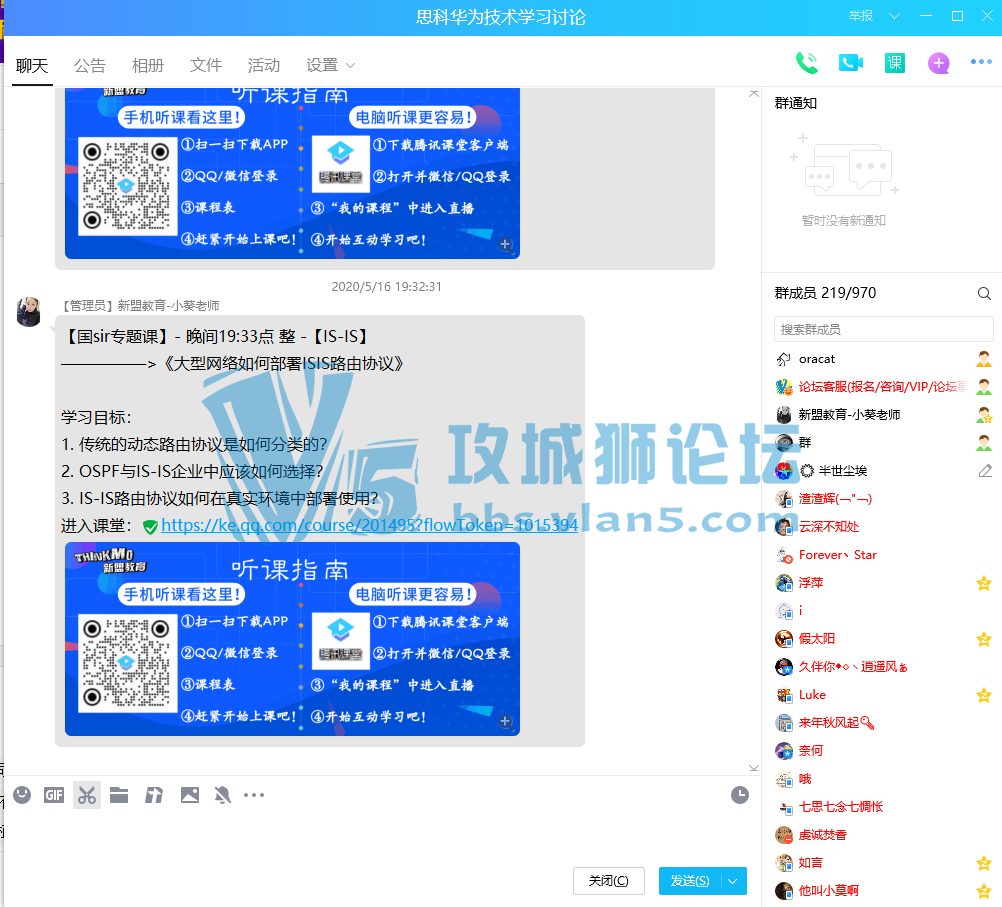Open the 公告 tab

[x=89, y=65]
